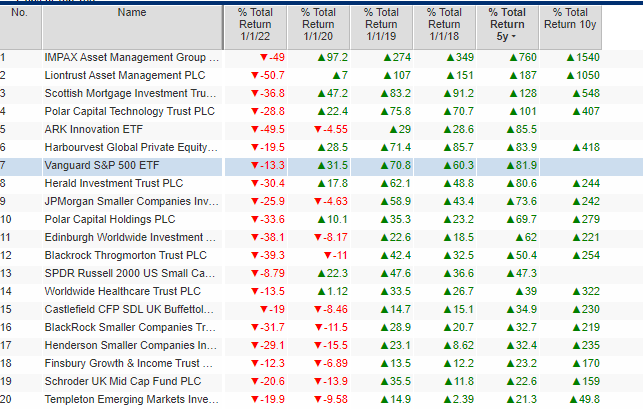Click Worldwide Healthcare 1/1/20 return 1.12

[333, 292]
